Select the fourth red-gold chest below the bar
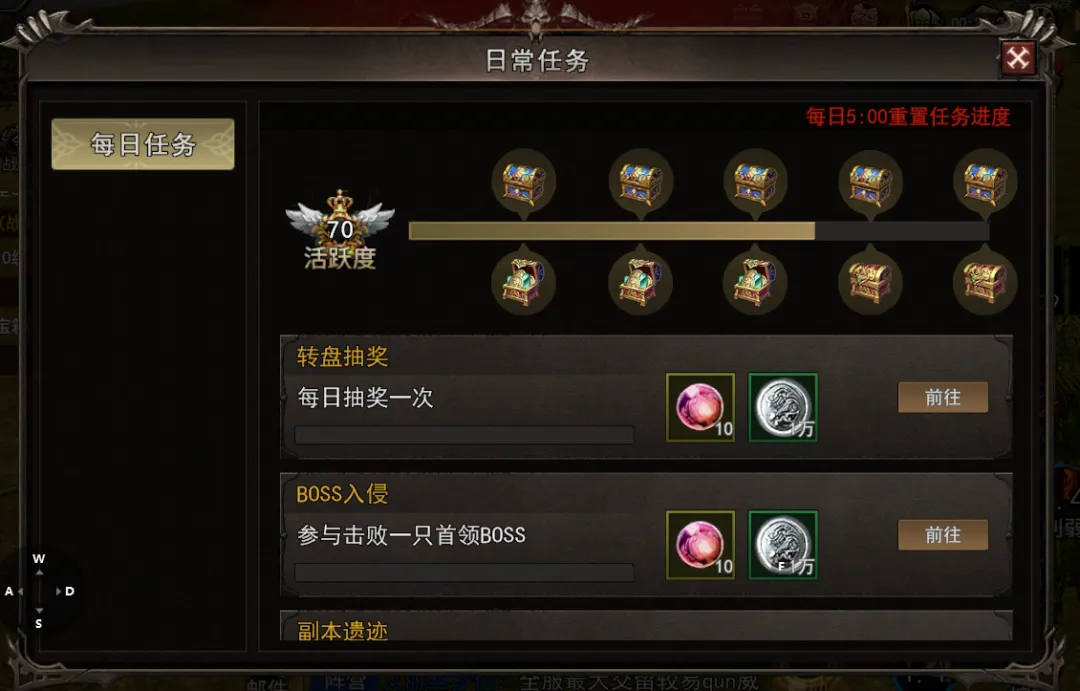This screenshot has height=691, width=1080. pyautogui.click(x=871, y=280)
